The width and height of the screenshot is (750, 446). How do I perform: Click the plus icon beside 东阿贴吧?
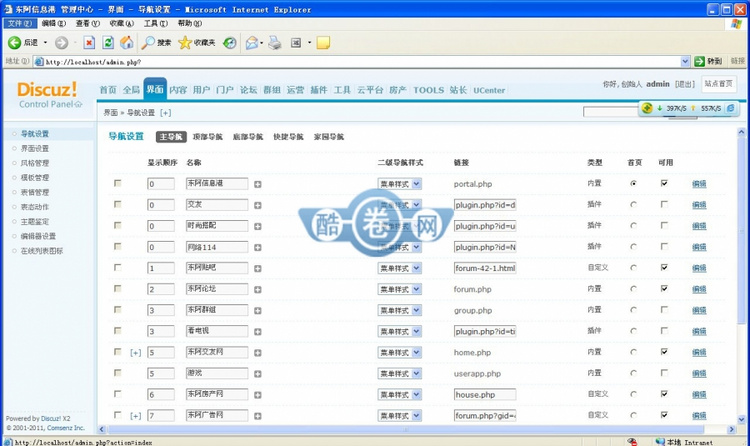257,268
